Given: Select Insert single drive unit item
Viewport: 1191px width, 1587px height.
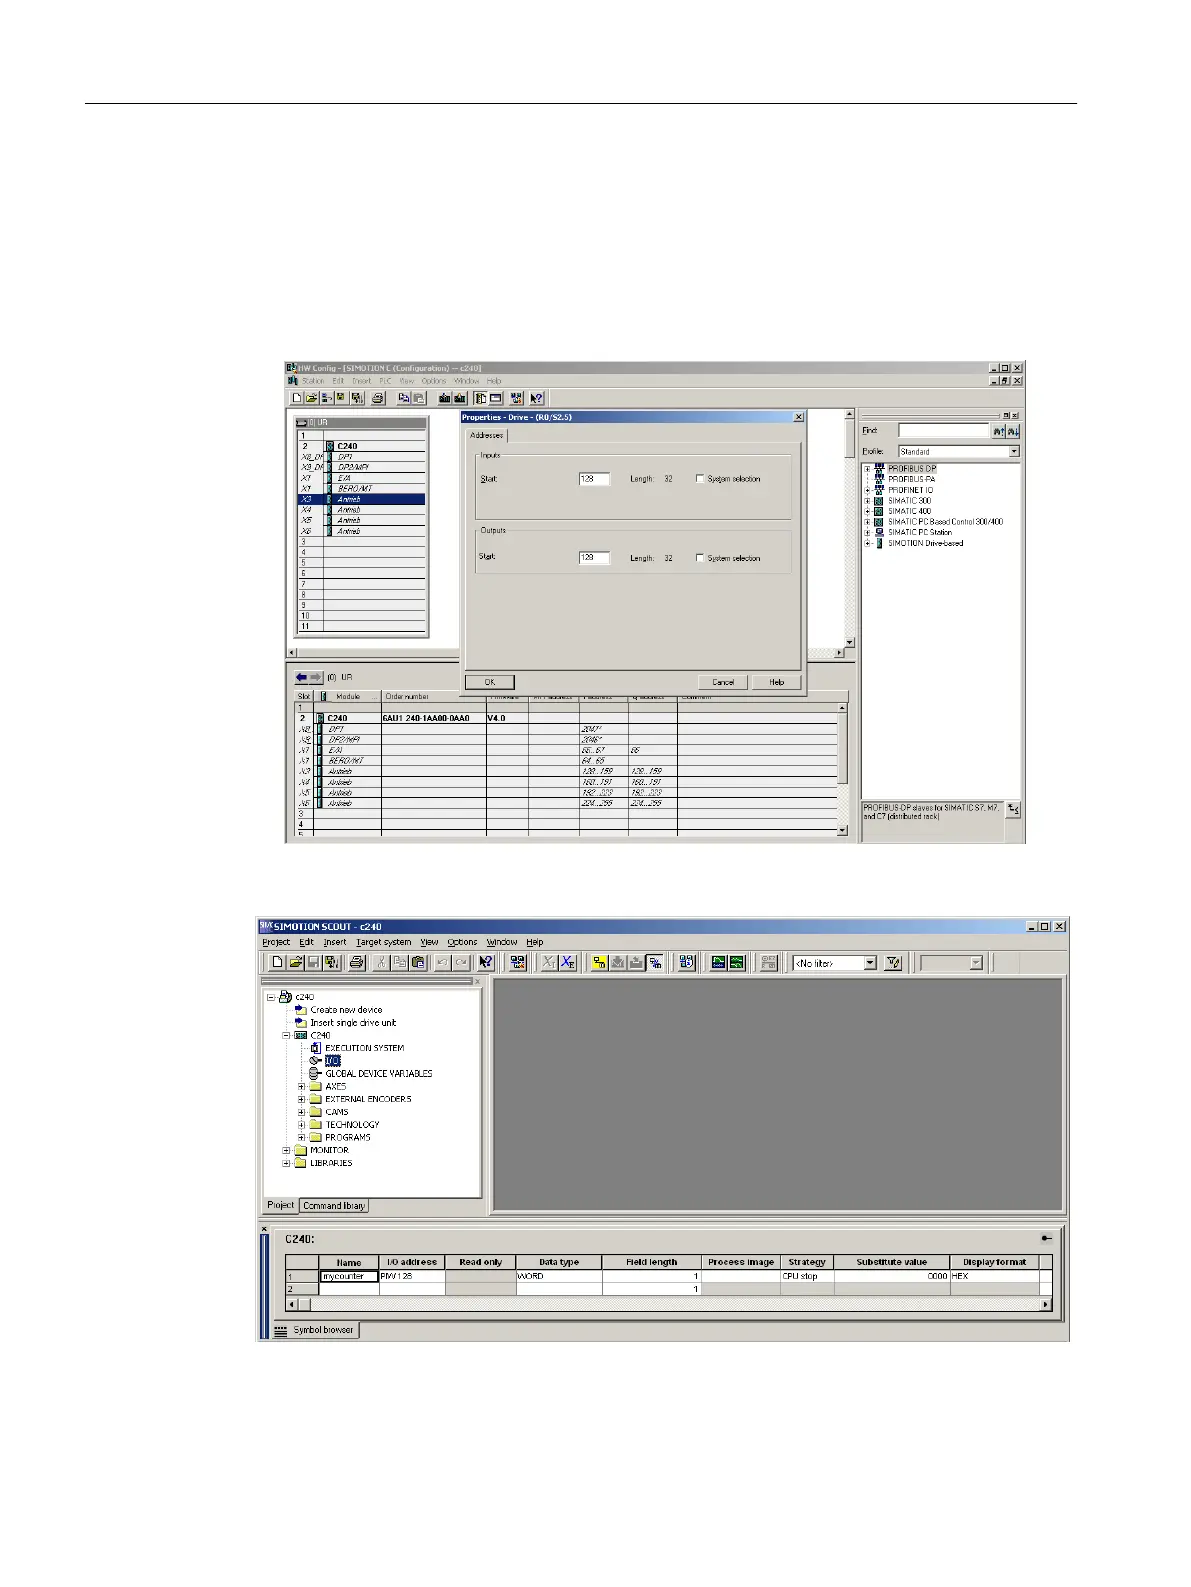Looking at the screenshot, I should click(x=353, y=1023).
